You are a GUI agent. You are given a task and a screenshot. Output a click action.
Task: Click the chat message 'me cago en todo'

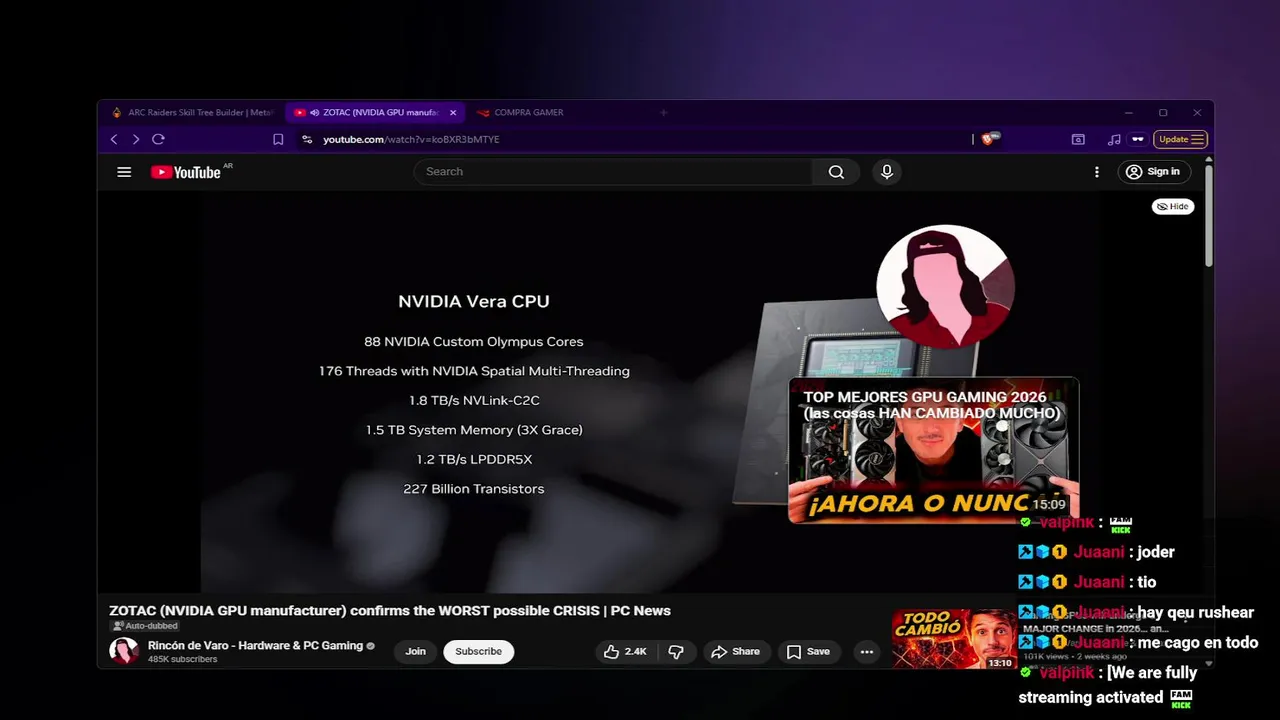coord(1138,643)
